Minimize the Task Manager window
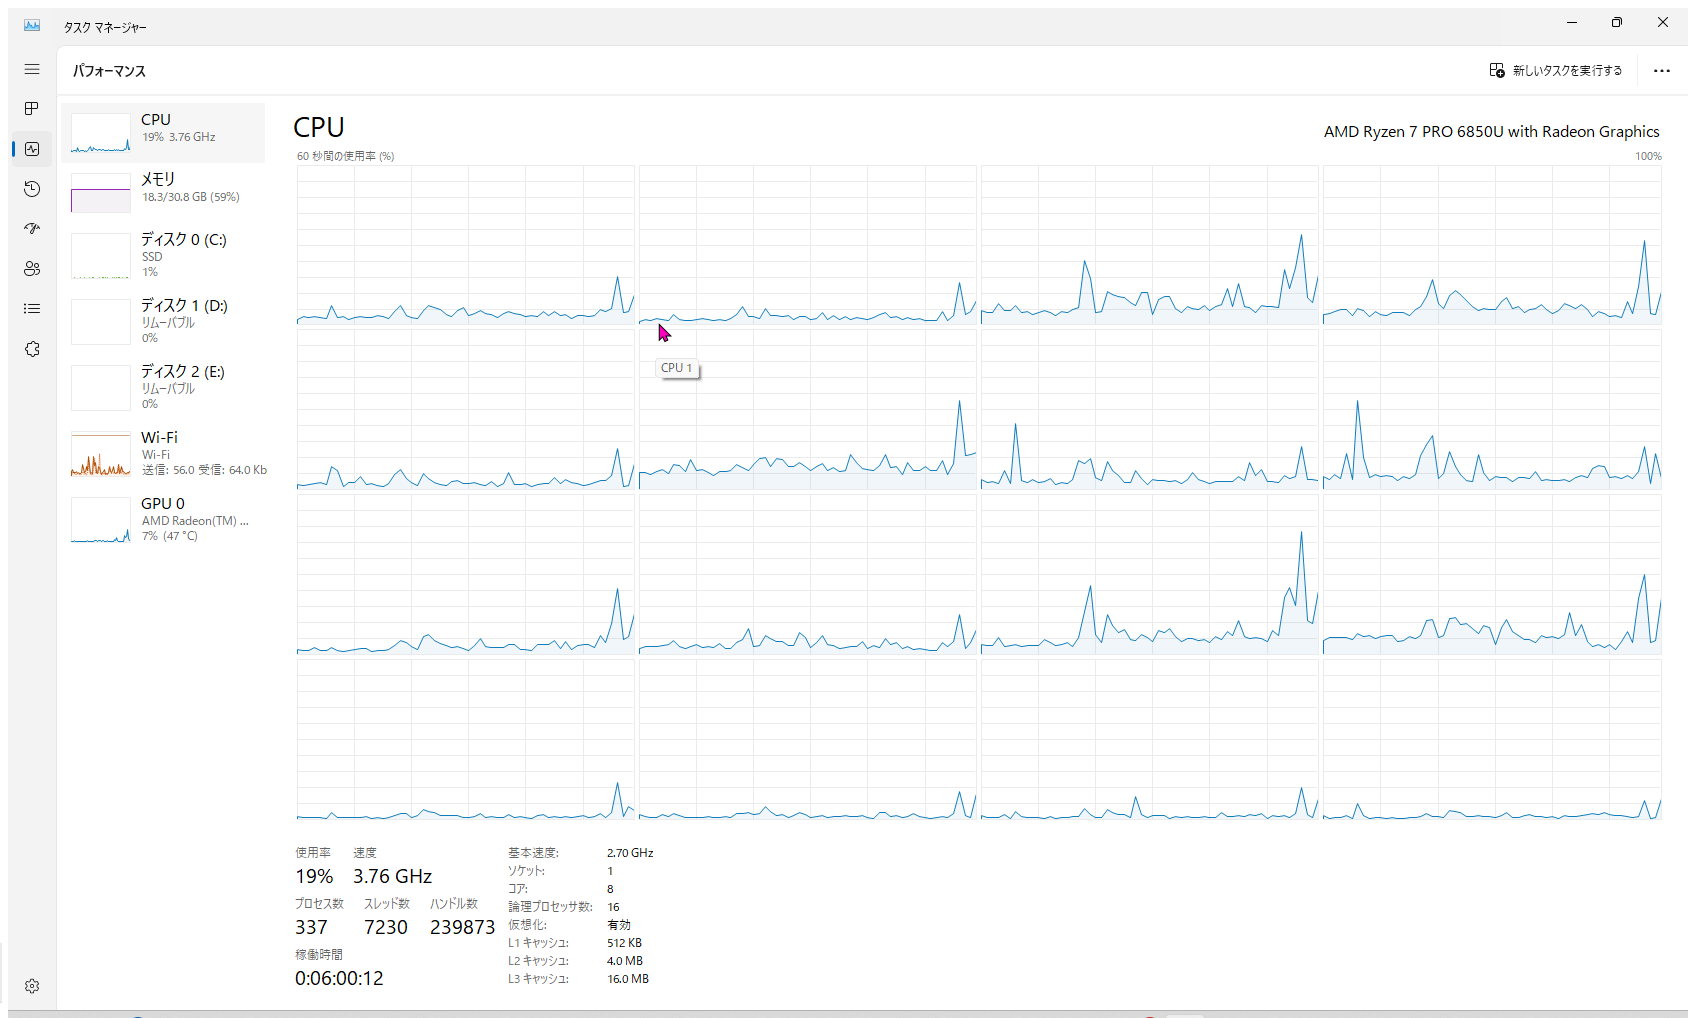 point(1571,22)
